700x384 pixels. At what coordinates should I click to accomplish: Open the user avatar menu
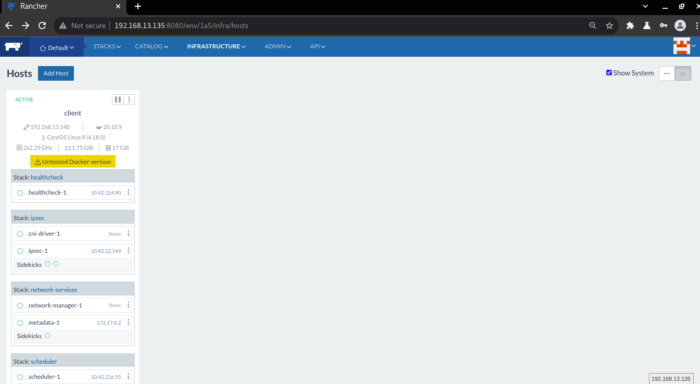click(x=684, y=46)
